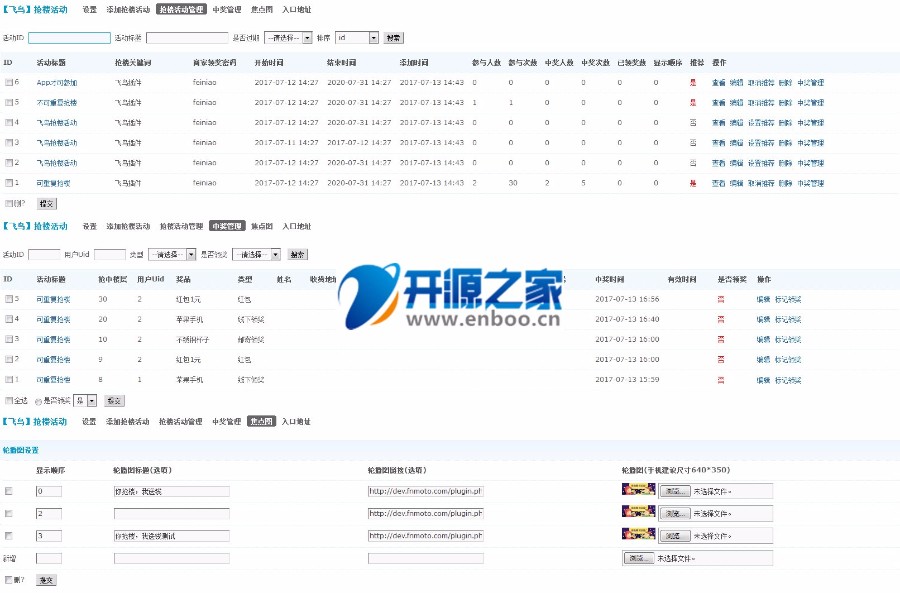Enable the 删除 checkbox at the bottom

7,578
